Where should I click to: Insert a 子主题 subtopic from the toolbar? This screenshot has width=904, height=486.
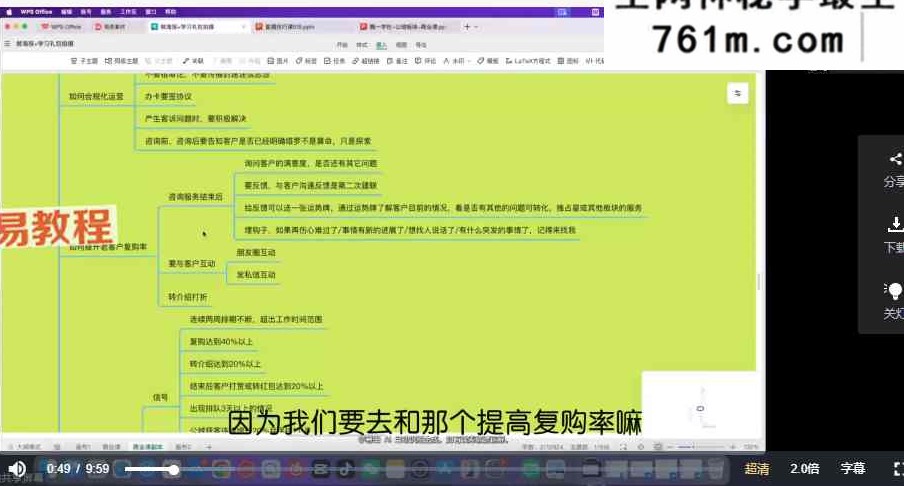coord(84,61)
